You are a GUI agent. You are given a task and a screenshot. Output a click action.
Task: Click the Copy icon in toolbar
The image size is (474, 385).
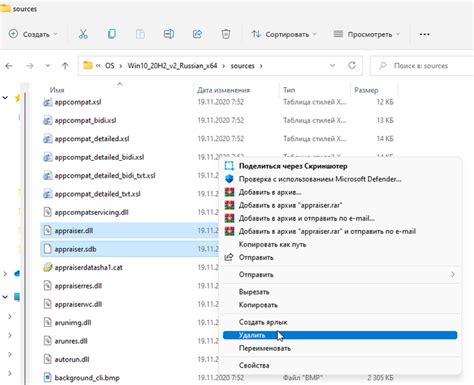[112, 34]
